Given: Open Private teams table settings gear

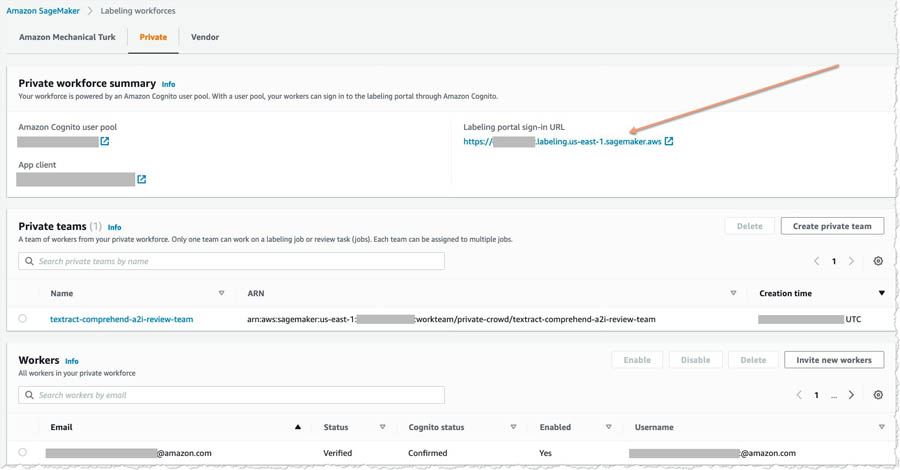Looking at the screenshot, I should (x=878, y=261).
